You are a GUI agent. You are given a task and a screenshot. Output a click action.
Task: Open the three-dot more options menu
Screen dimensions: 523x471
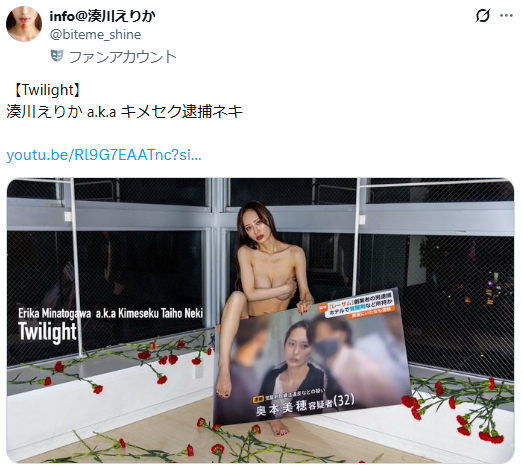506,15
